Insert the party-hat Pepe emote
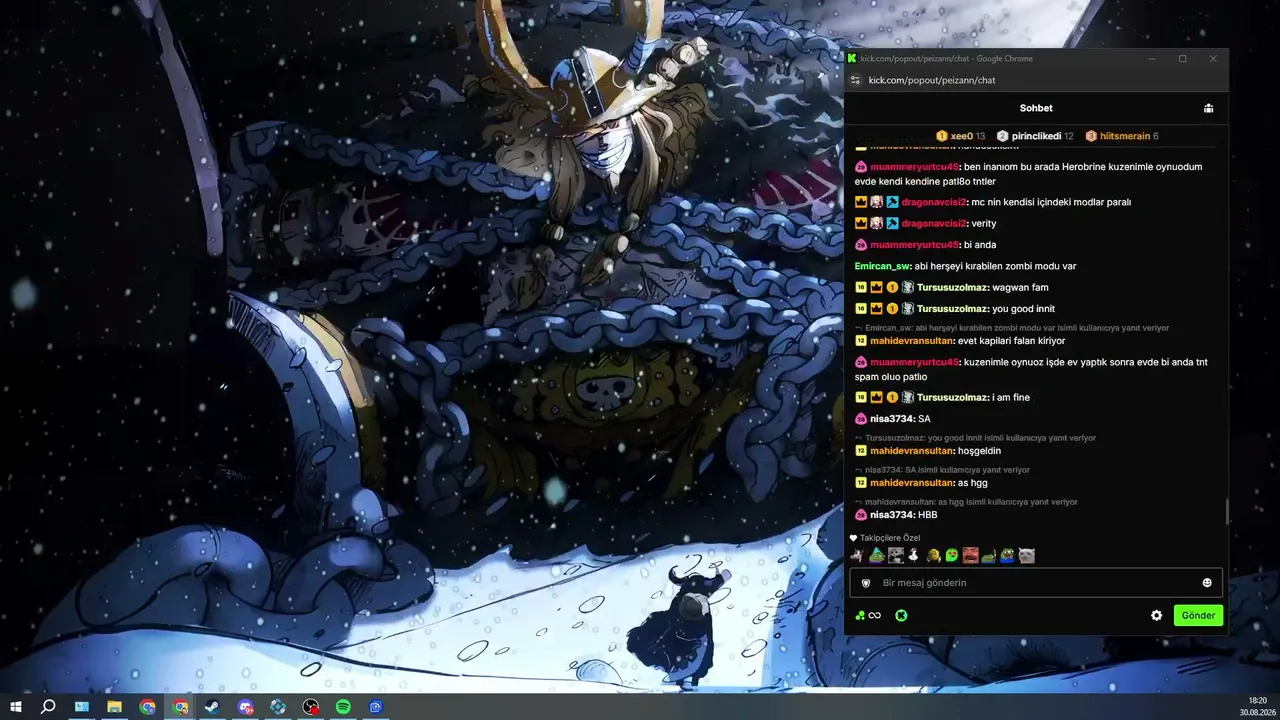This screenshot has width=1280, height=720. [x=876, y=555]
